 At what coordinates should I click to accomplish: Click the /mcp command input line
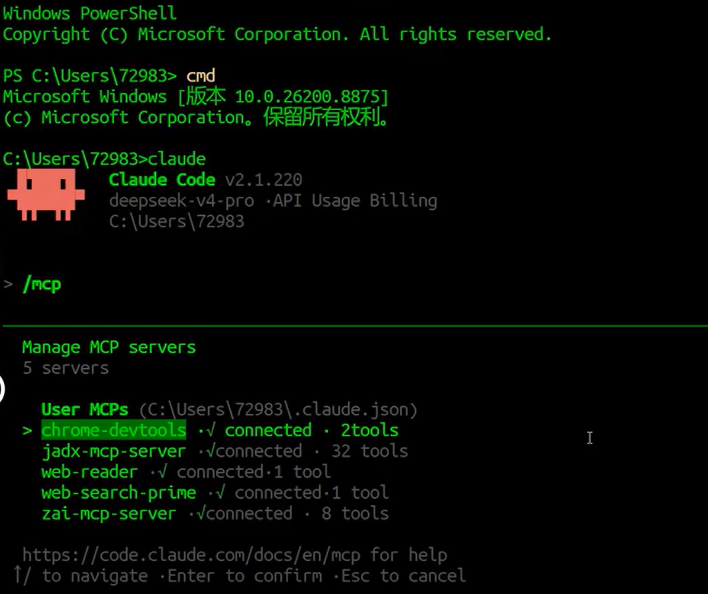[x=42, y=285]
